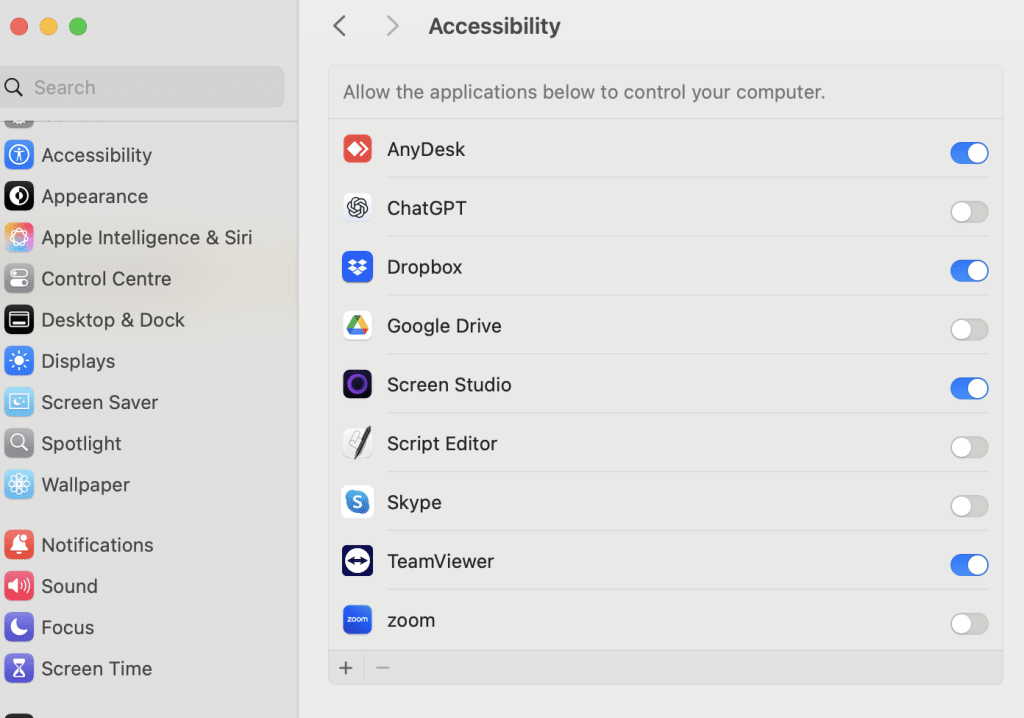Click the Spotlight sidebar icon
Image resolution: width=1024 pixels, height=718 pixels.
pyautogui.click(x=19, y=443)
